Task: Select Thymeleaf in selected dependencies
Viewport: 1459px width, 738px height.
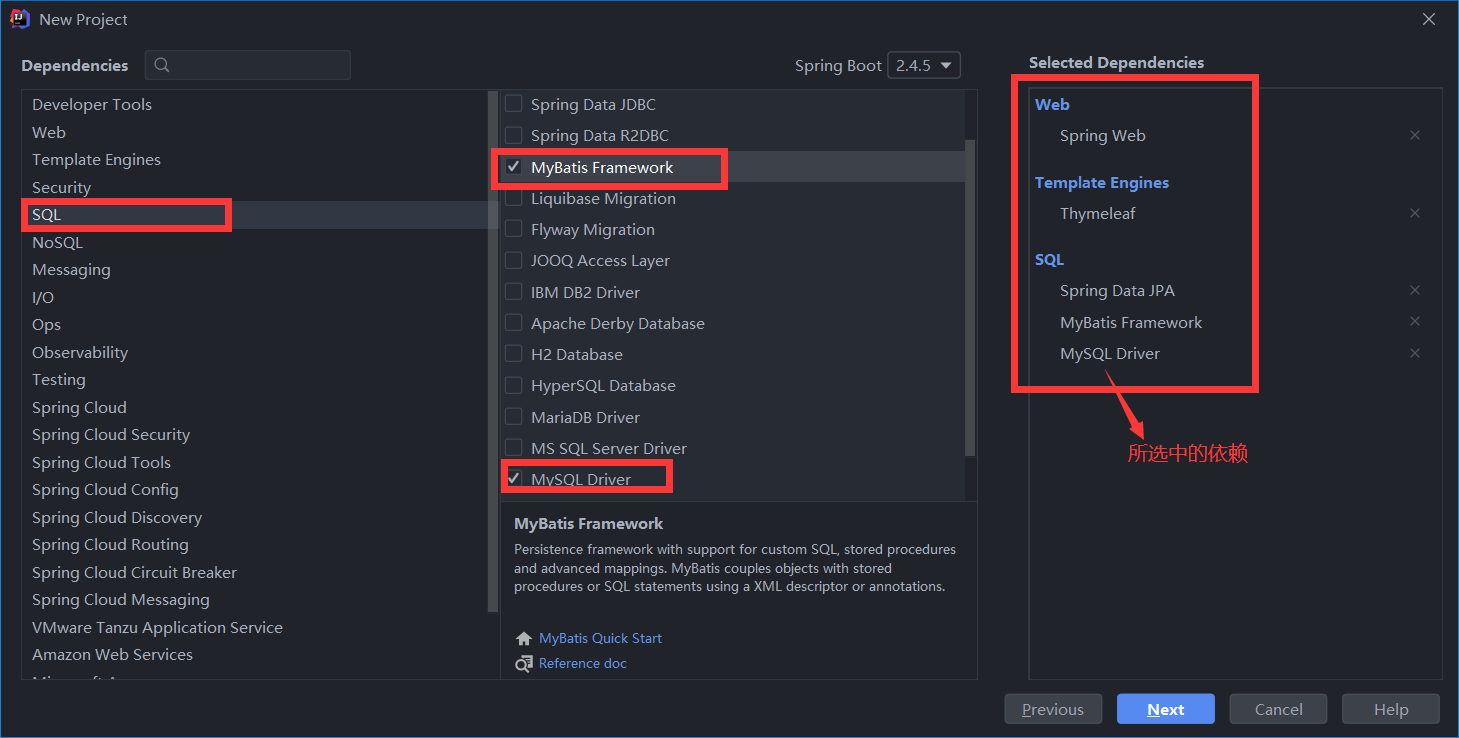Action: (1098, 213)
